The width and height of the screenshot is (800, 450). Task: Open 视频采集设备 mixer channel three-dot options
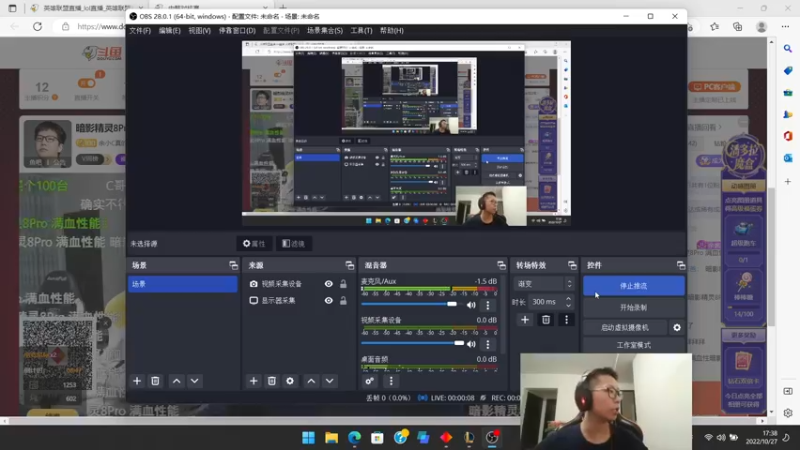pyautogui.click(x=488, y=344)
